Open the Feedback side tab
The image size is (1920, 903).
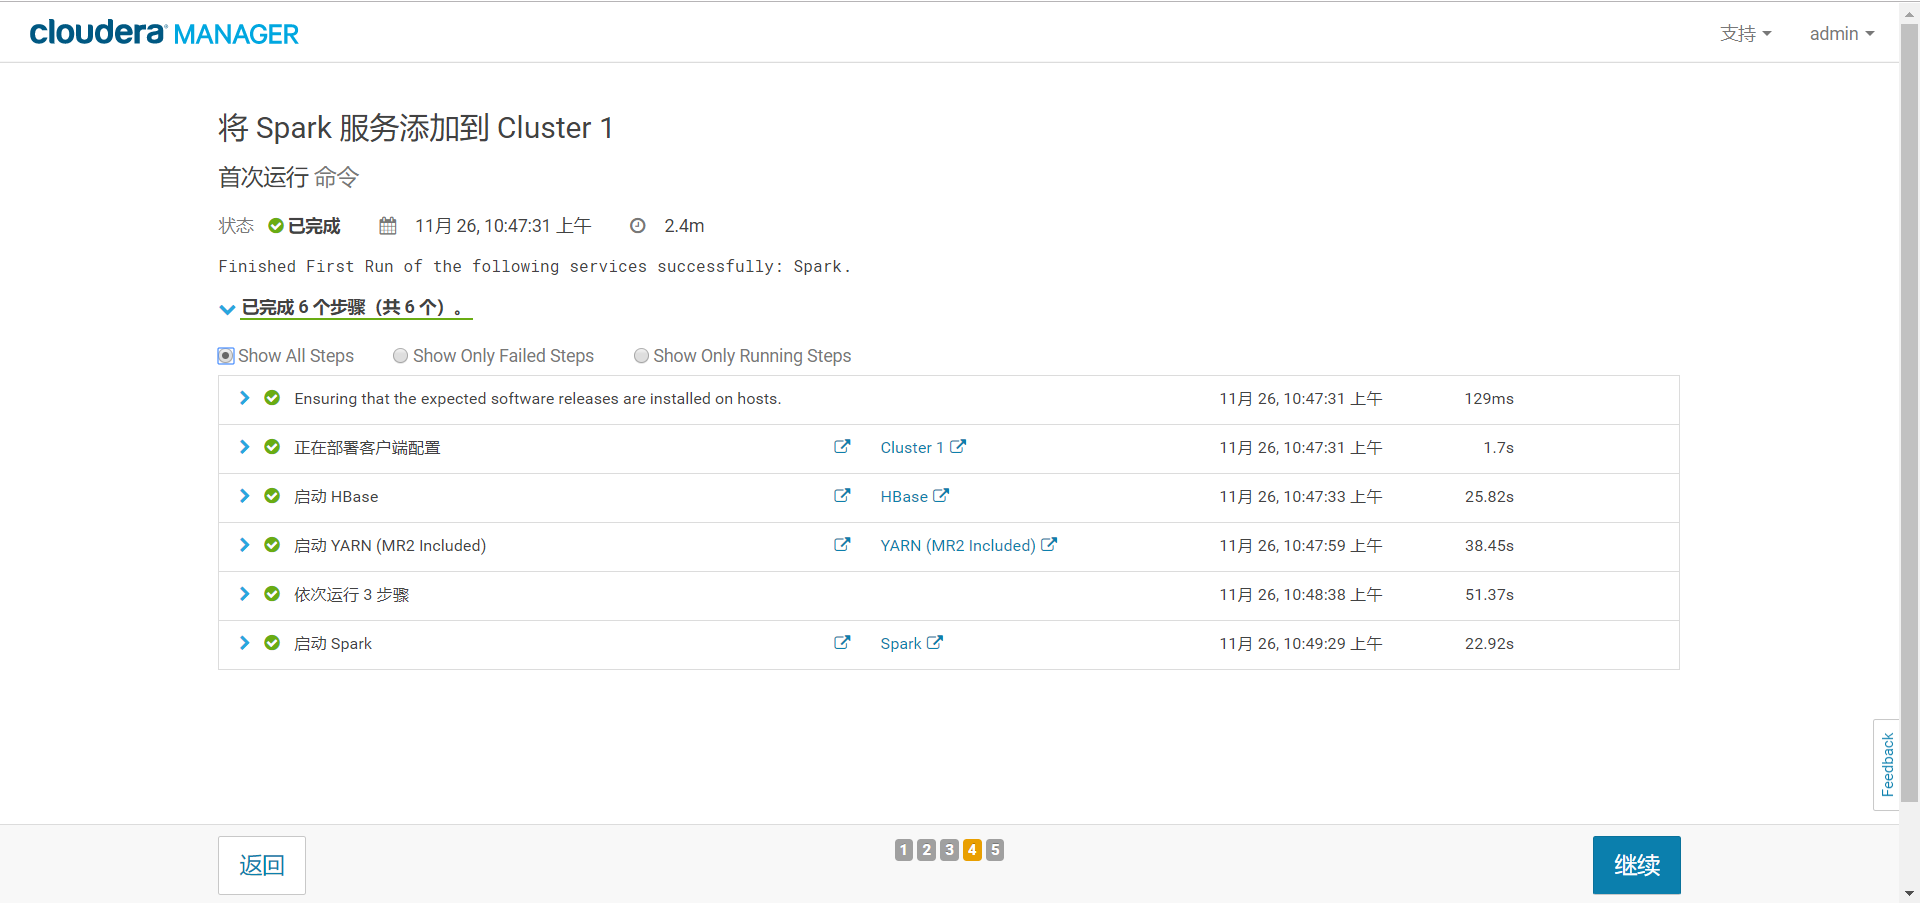[x=1887, y=765]
